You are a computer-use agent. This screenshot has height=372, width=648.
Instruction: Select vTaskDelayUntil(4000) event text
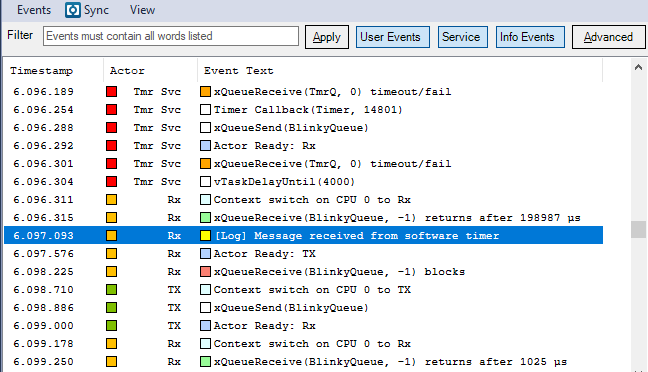pyautogui.click(x=284, y=181)
